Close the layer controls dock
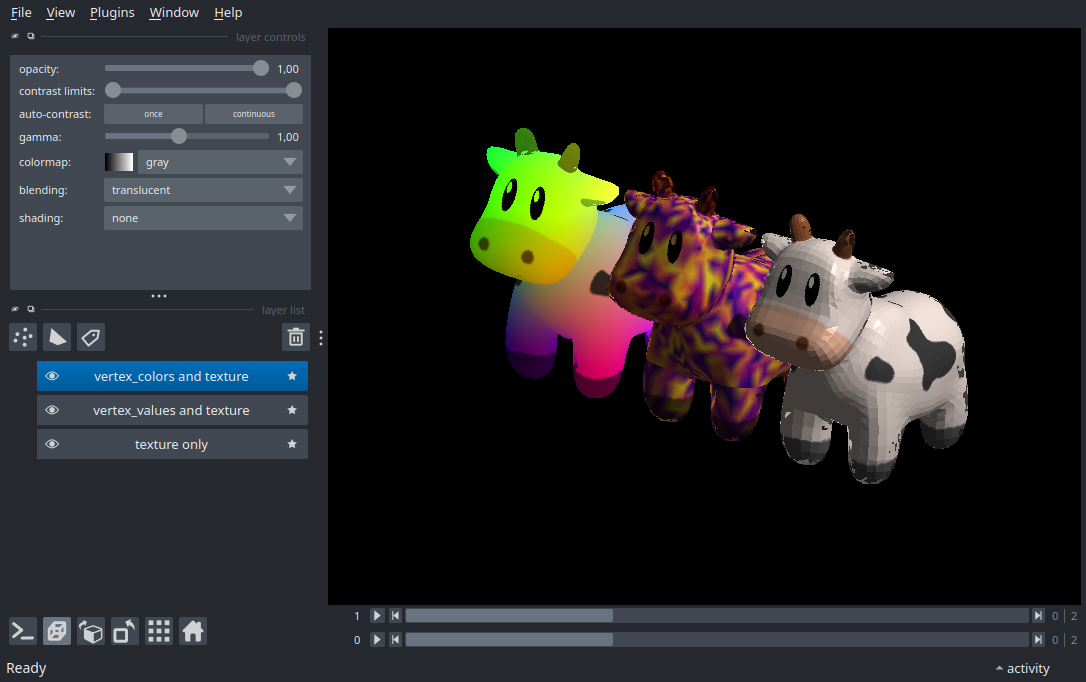Image resolution: width=1086 pixels, height=682 pixels. point(15,36)
